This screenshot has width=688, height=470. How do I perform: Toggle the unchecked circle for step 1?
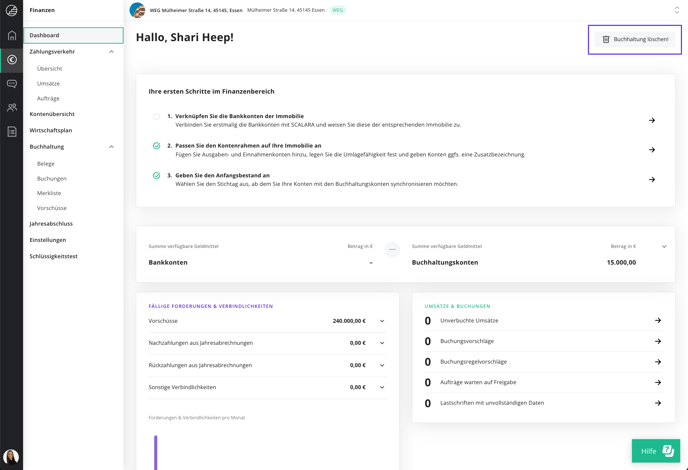click(x=156, y=116)
